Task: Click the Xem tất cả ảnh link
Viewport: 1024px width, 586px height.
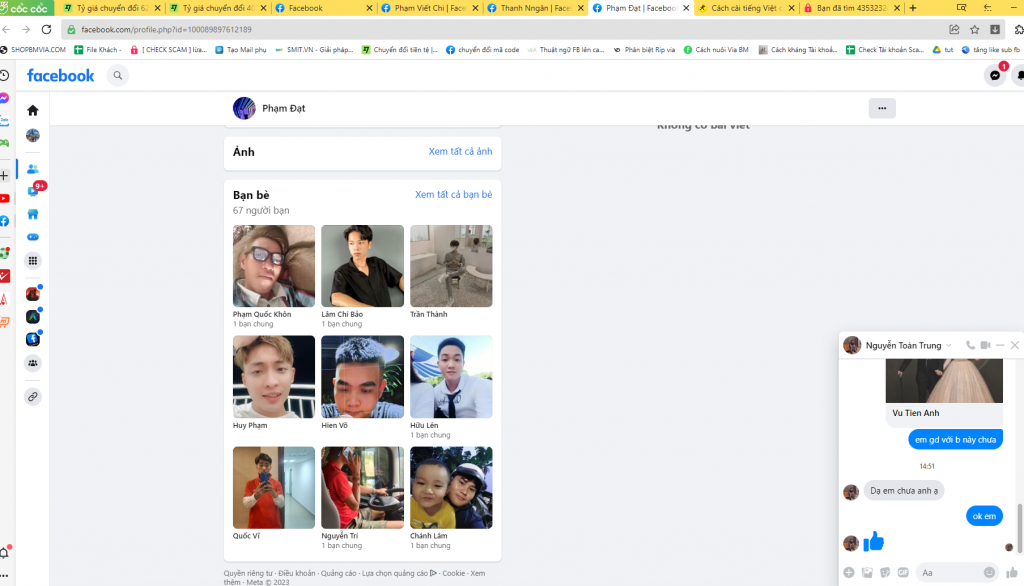Action: point(460,152)
